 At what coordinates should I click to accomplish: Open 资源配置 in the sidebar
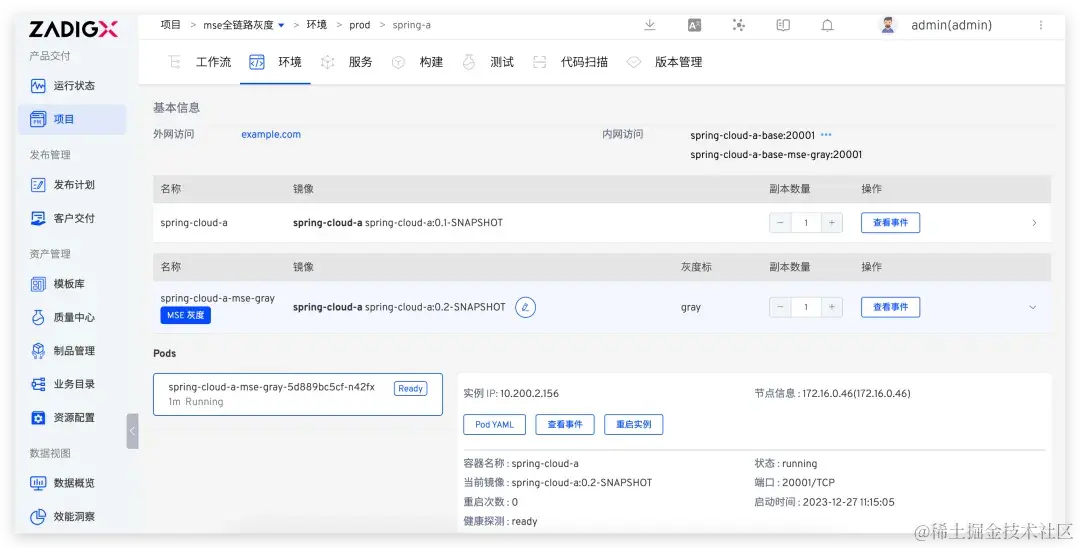[x=63, y=417]
